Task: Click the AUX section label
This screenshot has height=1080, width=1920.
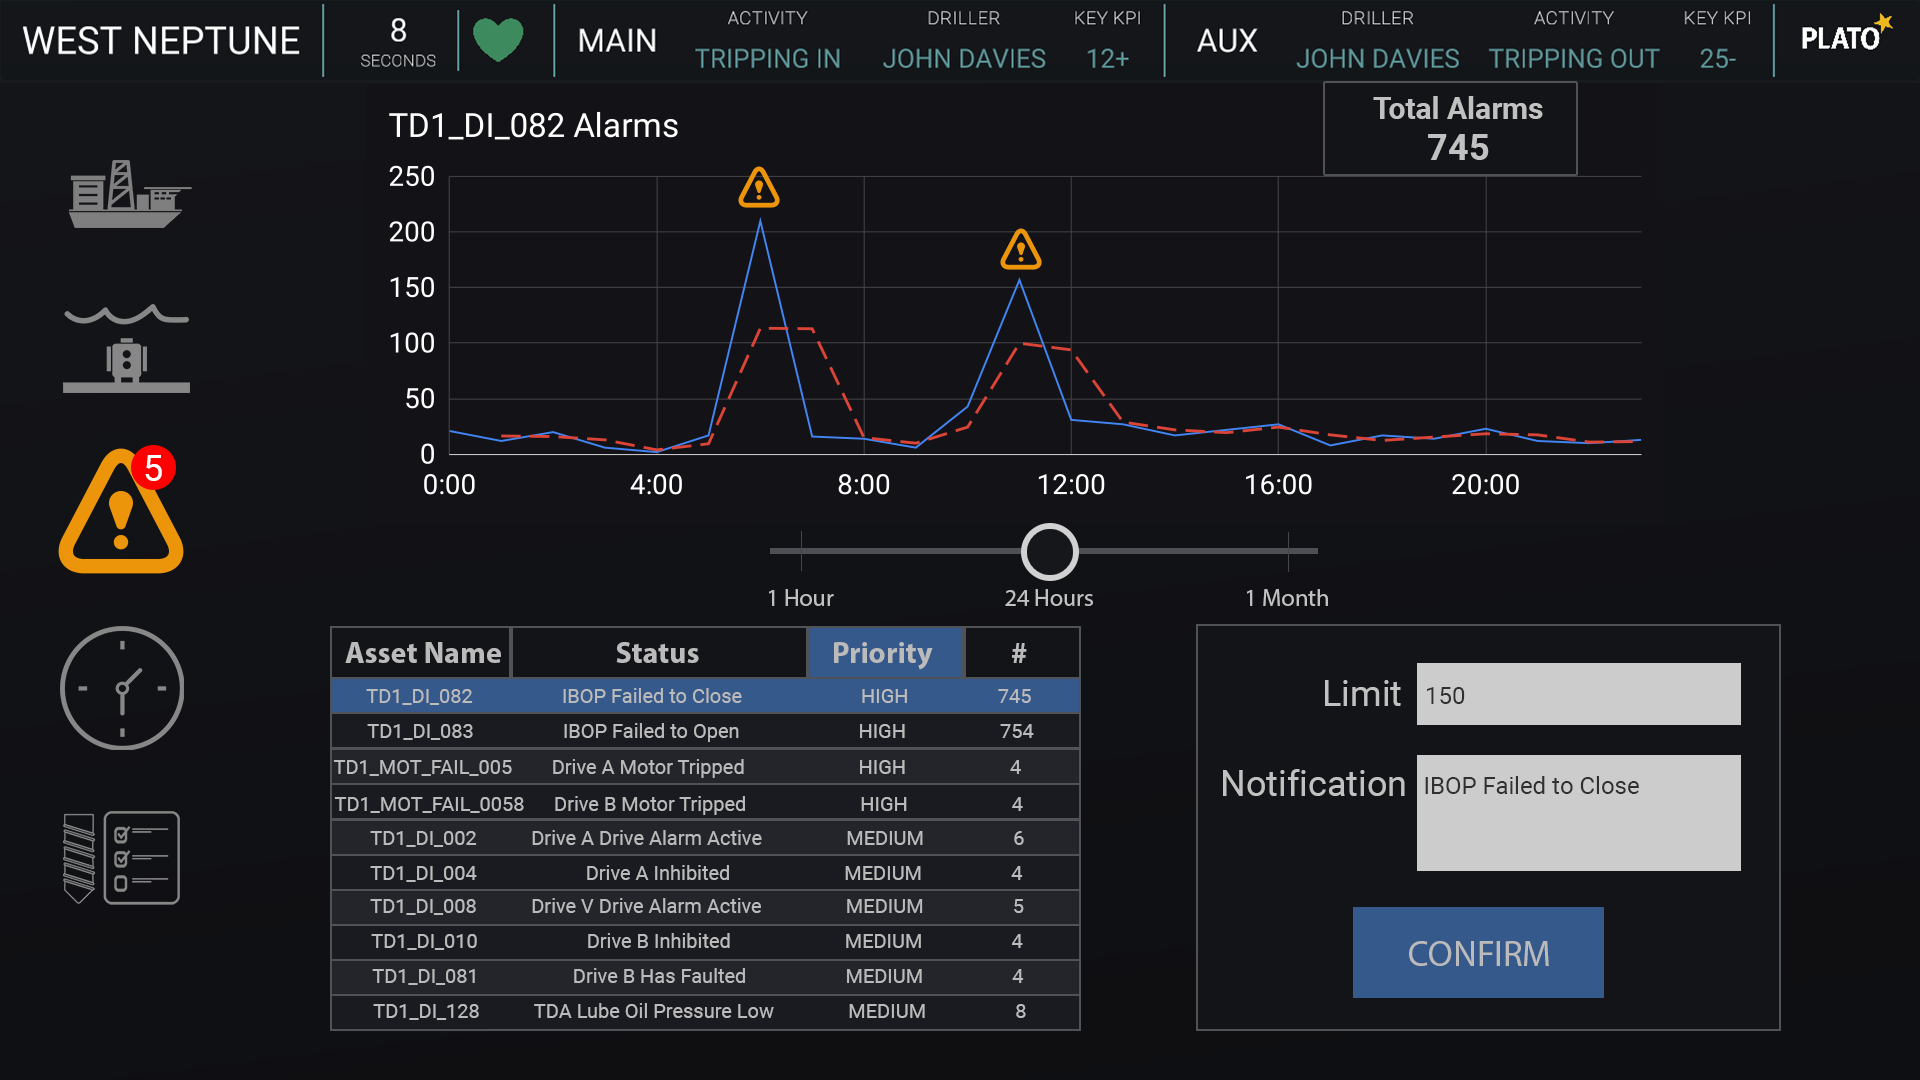Action: pyautogui.click(x=1227, y=41)
